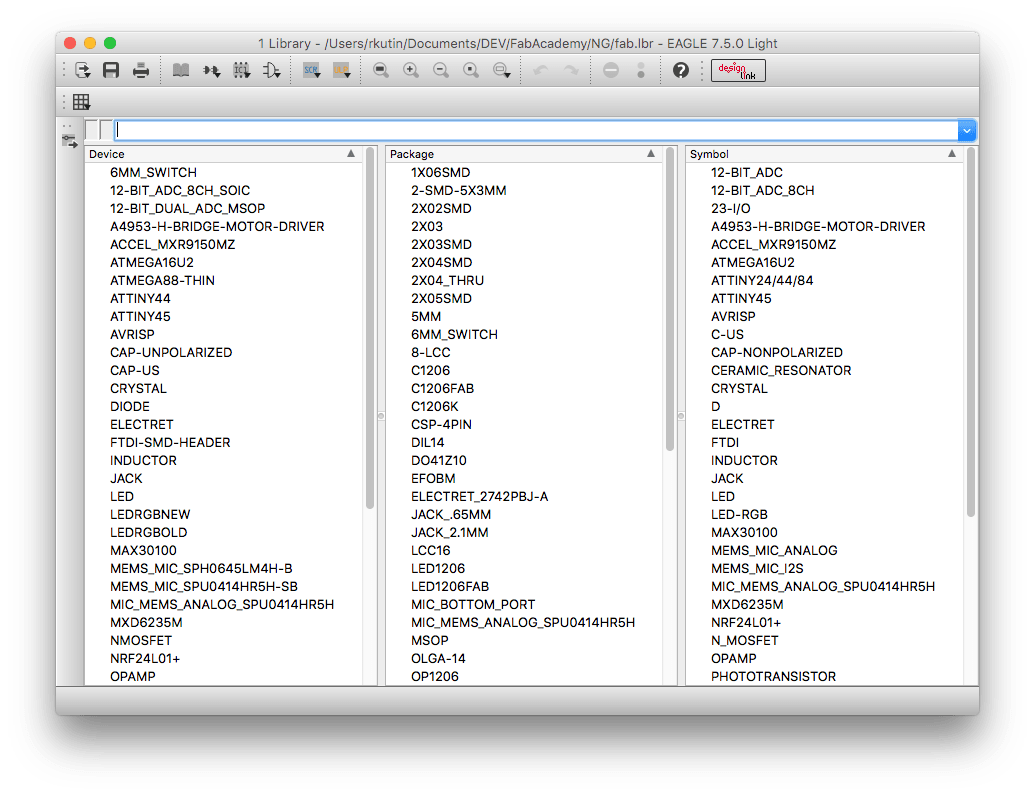Select package 2-SMD-5X3MM
Viewport: 1035px width, 795px height.
(458, 190)
